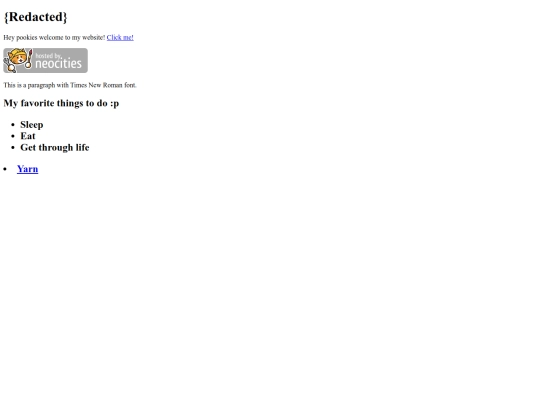This screenshot has width=540, height=405.
Task: Click the "Hey pookies welcome" sentence
Action: 54,37
